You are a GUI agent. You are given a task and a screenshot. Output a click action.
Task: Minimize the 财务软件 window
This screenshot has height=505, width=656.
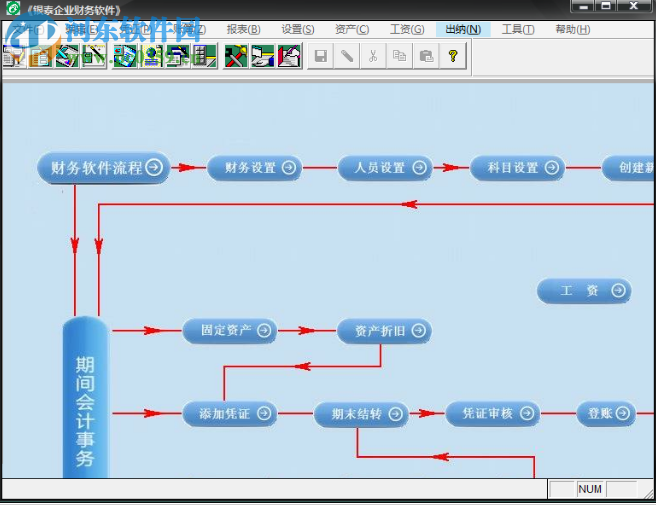point(584,6)
